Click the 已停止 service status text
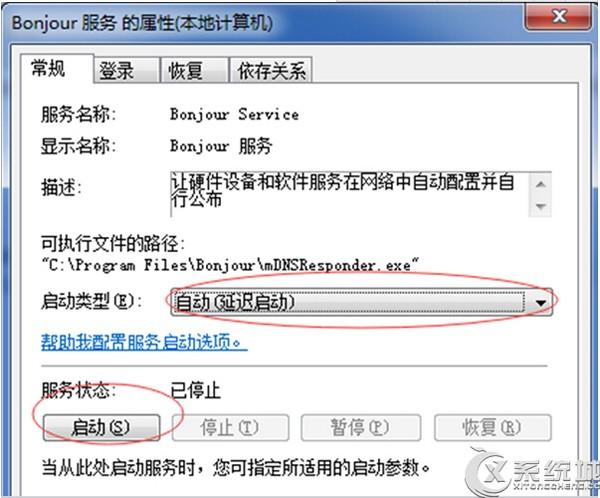This screenshot has height=498, width=600. [x=196, y=391]
